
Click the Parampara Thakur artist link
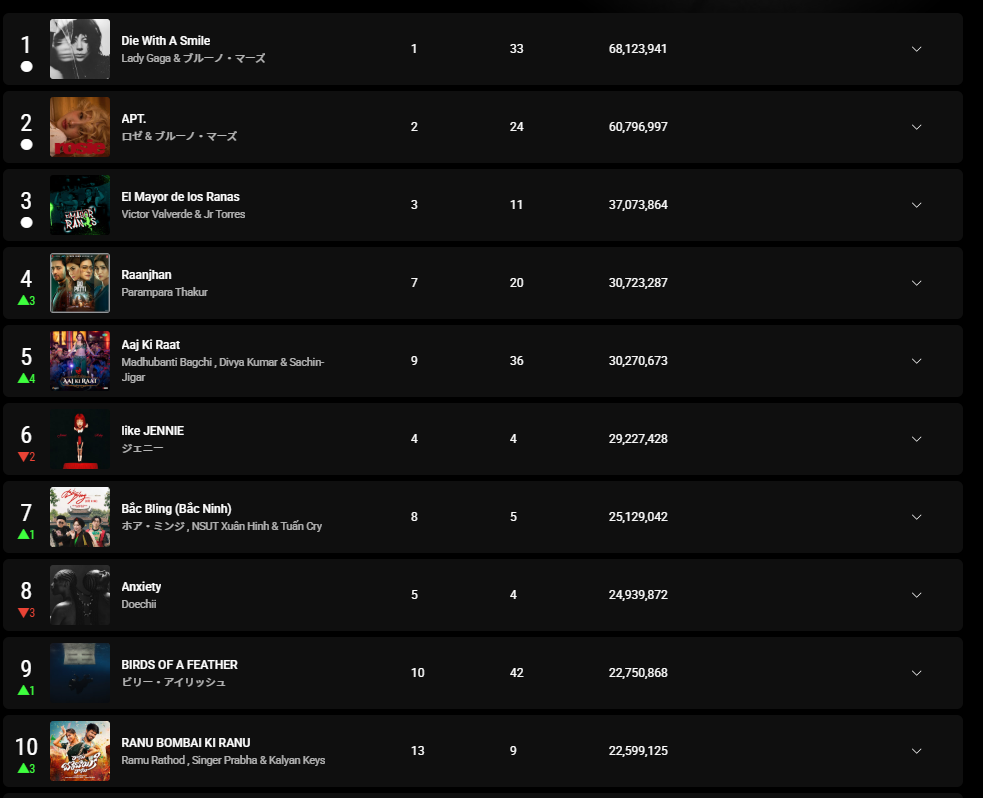click(164, 292)
